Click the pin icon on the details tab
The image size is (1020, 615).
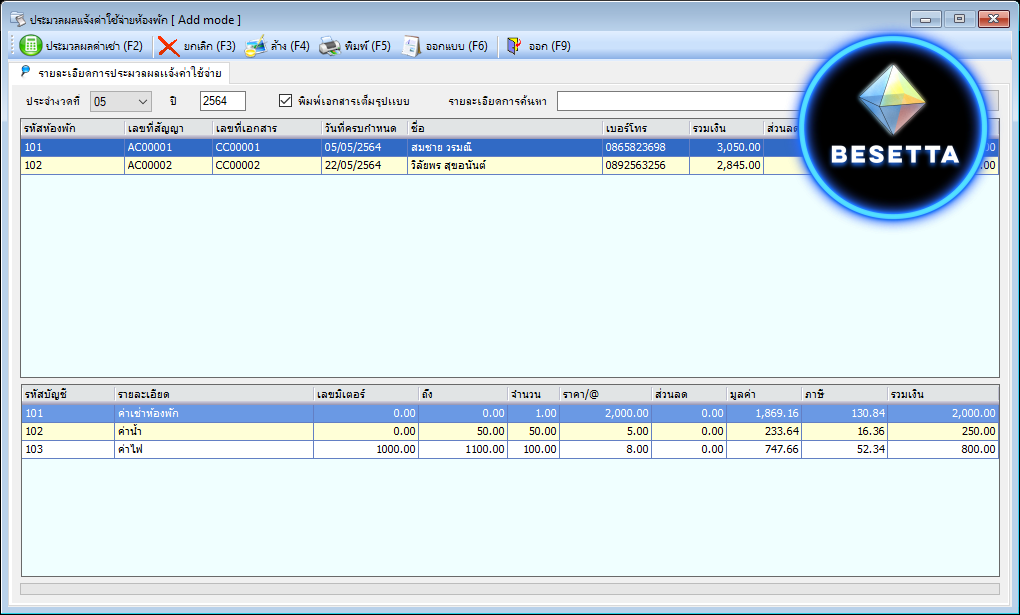25,72
